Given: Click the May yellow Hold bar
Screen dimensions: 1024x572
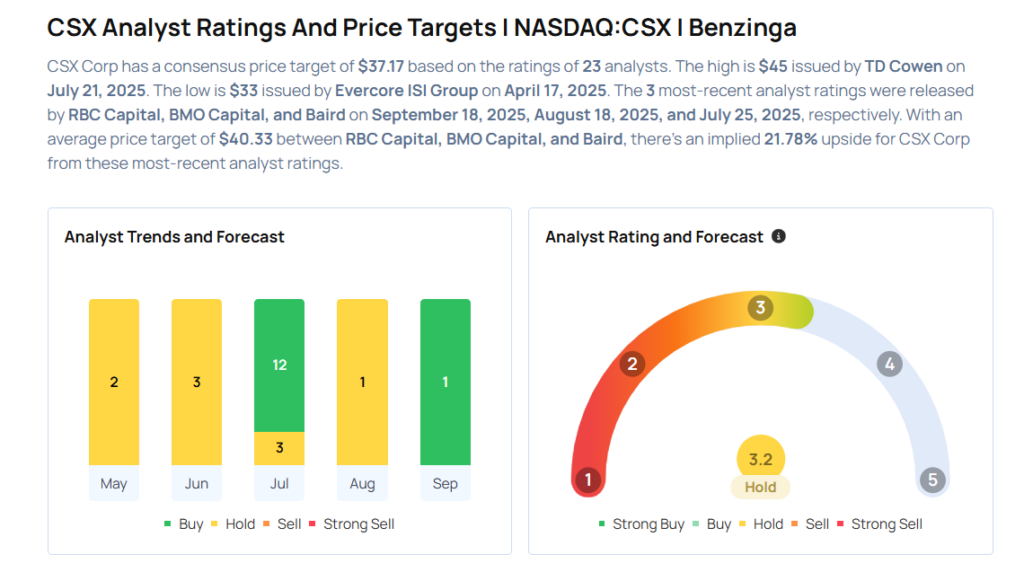Looking at the screenshot, I should coord(114,382).
